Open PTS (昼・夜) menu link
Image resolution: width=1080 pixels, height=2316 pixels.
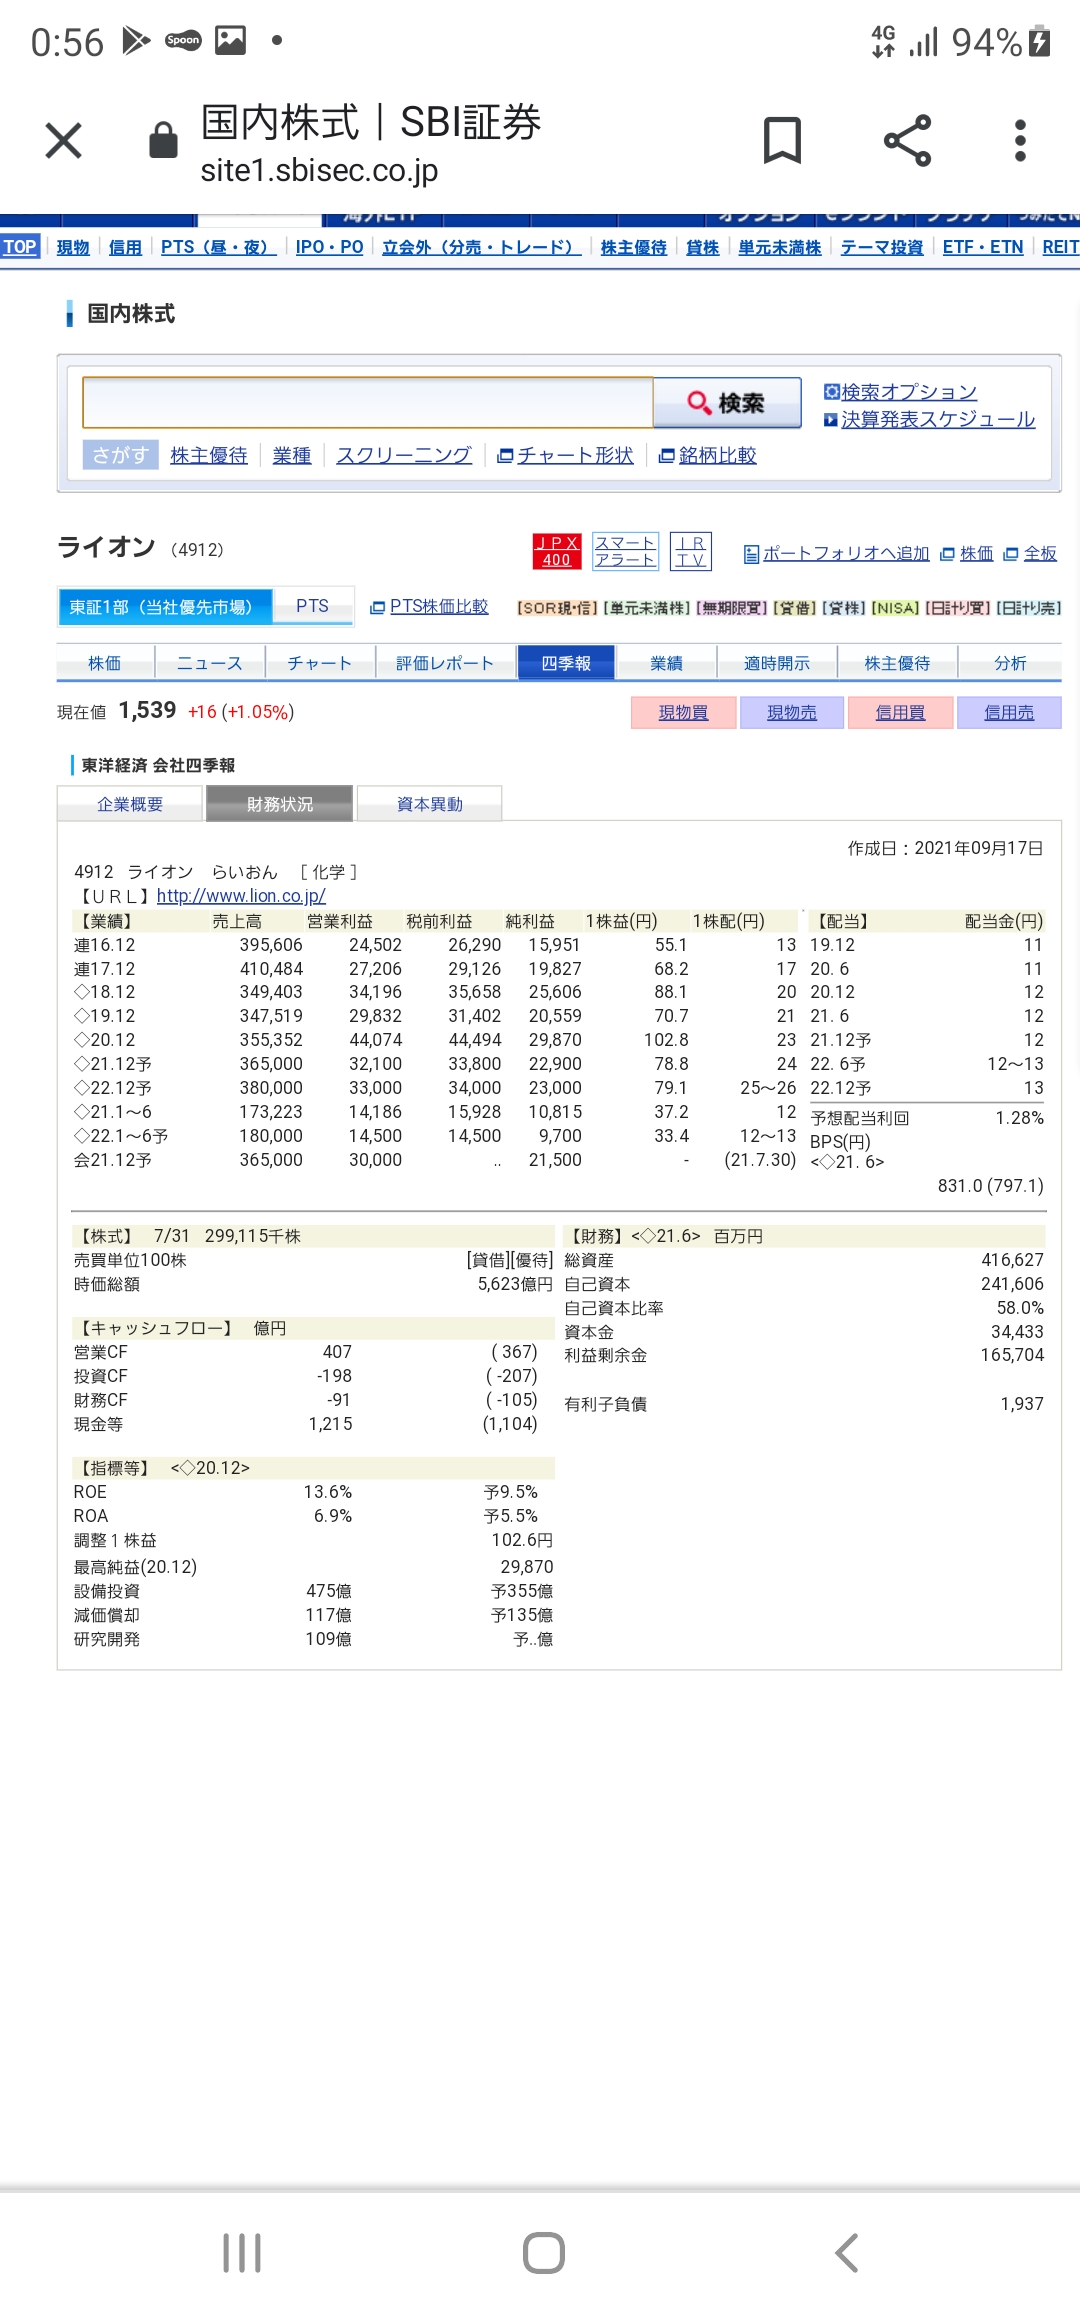[219, 247]
